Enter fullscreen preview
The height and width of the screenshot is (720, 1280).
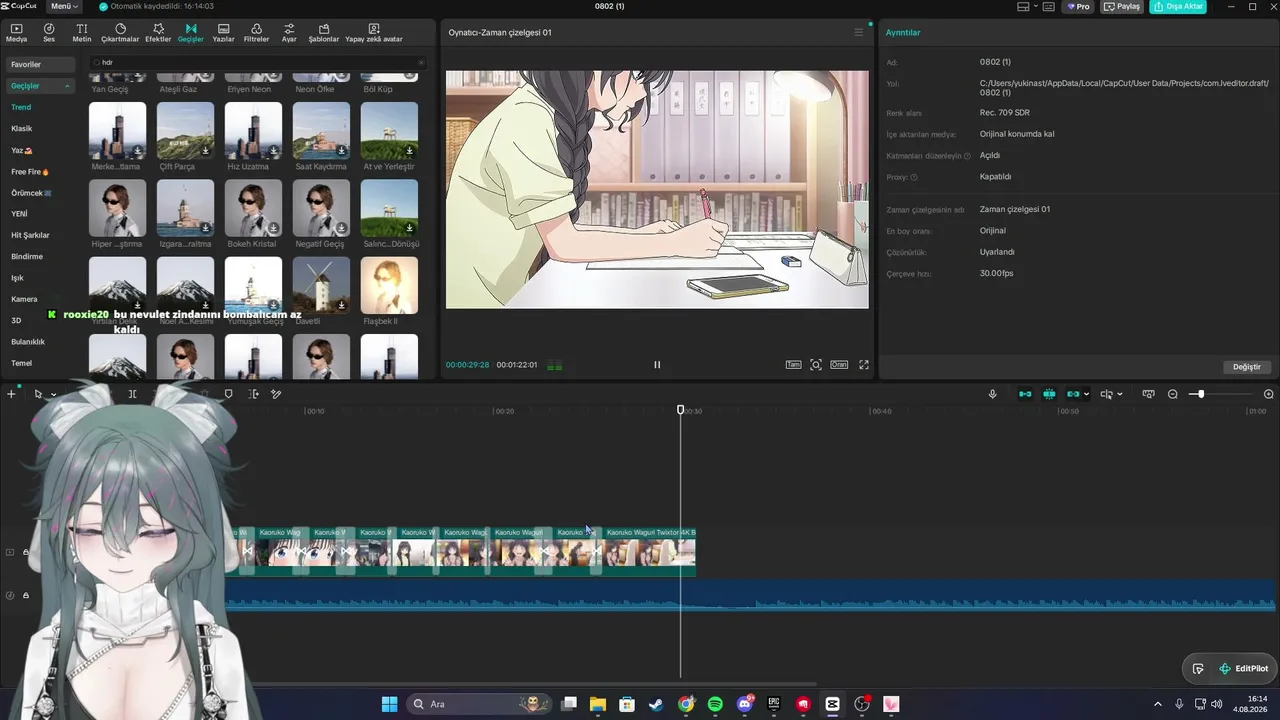click(x=864, y=365)
